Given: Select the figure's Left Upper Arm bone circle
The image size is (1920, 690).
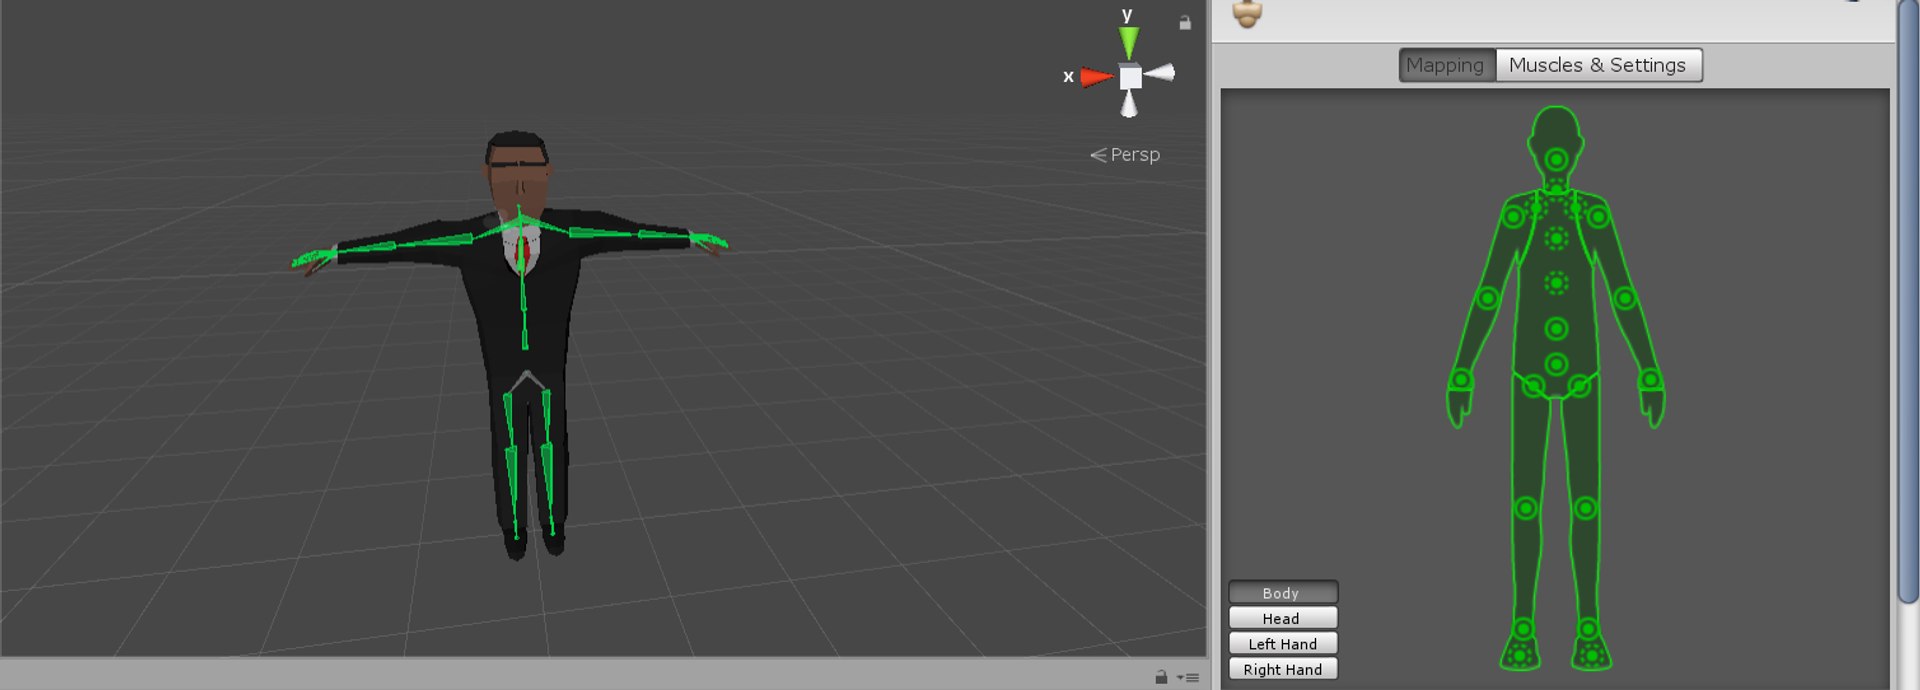Looking at the screenshot, I should pyautogui.click(x=1598, y=216).
